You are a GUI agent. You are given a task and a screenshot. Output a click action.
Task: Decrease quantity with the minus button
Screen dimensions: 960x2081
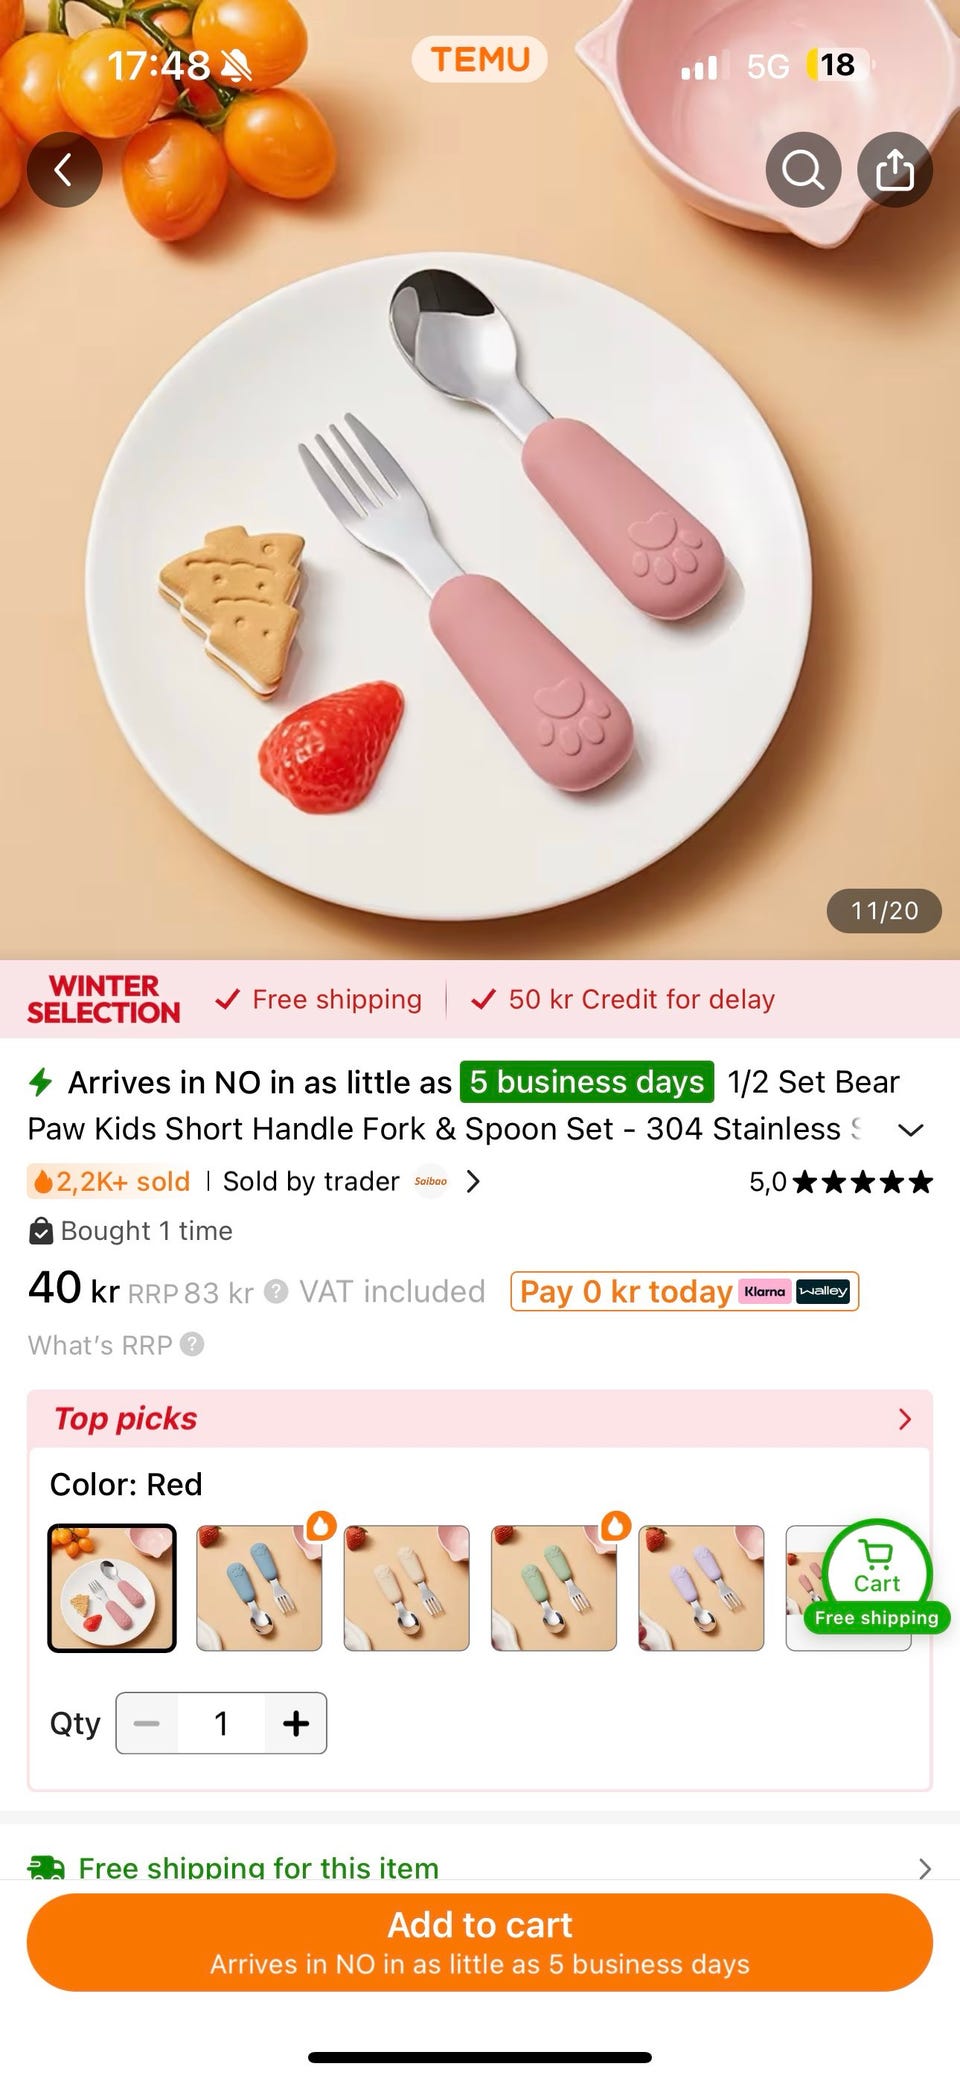tap(147, 1723)
